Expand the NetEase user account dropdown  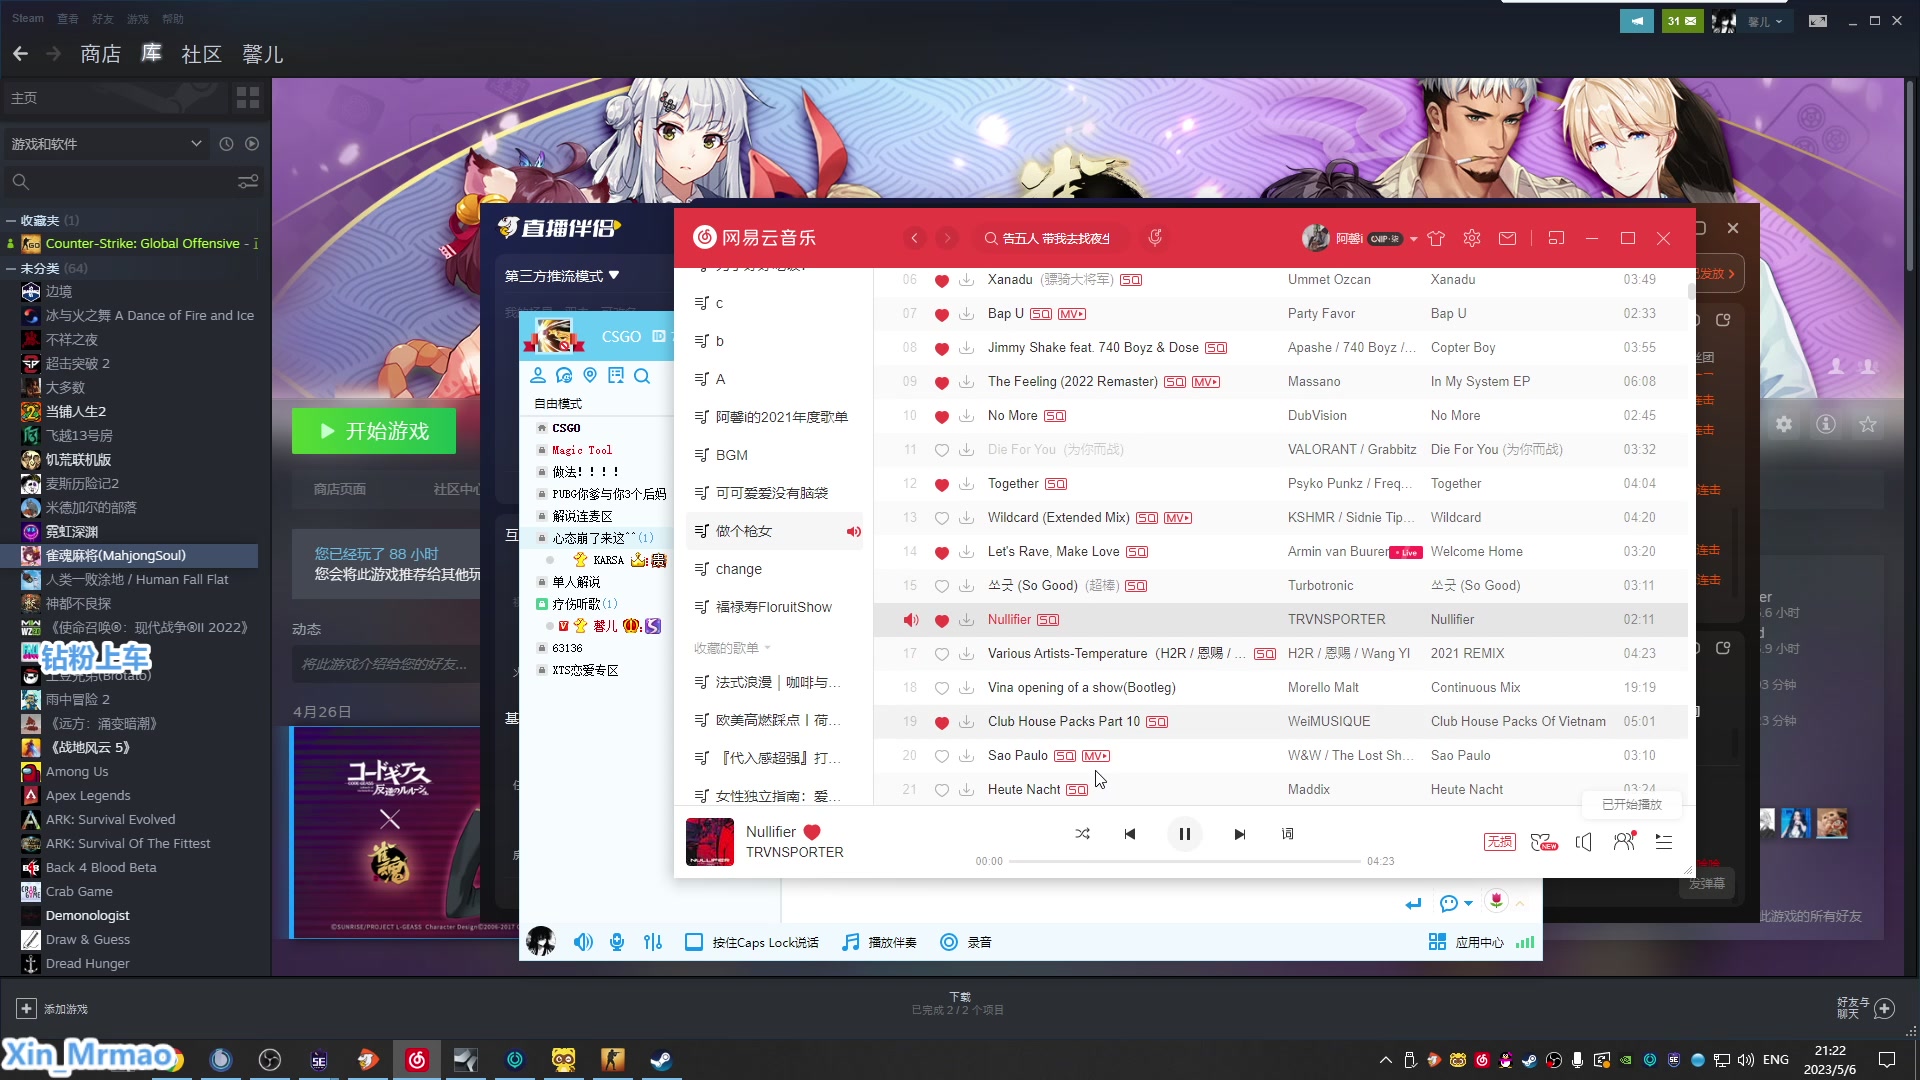[1413, 239]
